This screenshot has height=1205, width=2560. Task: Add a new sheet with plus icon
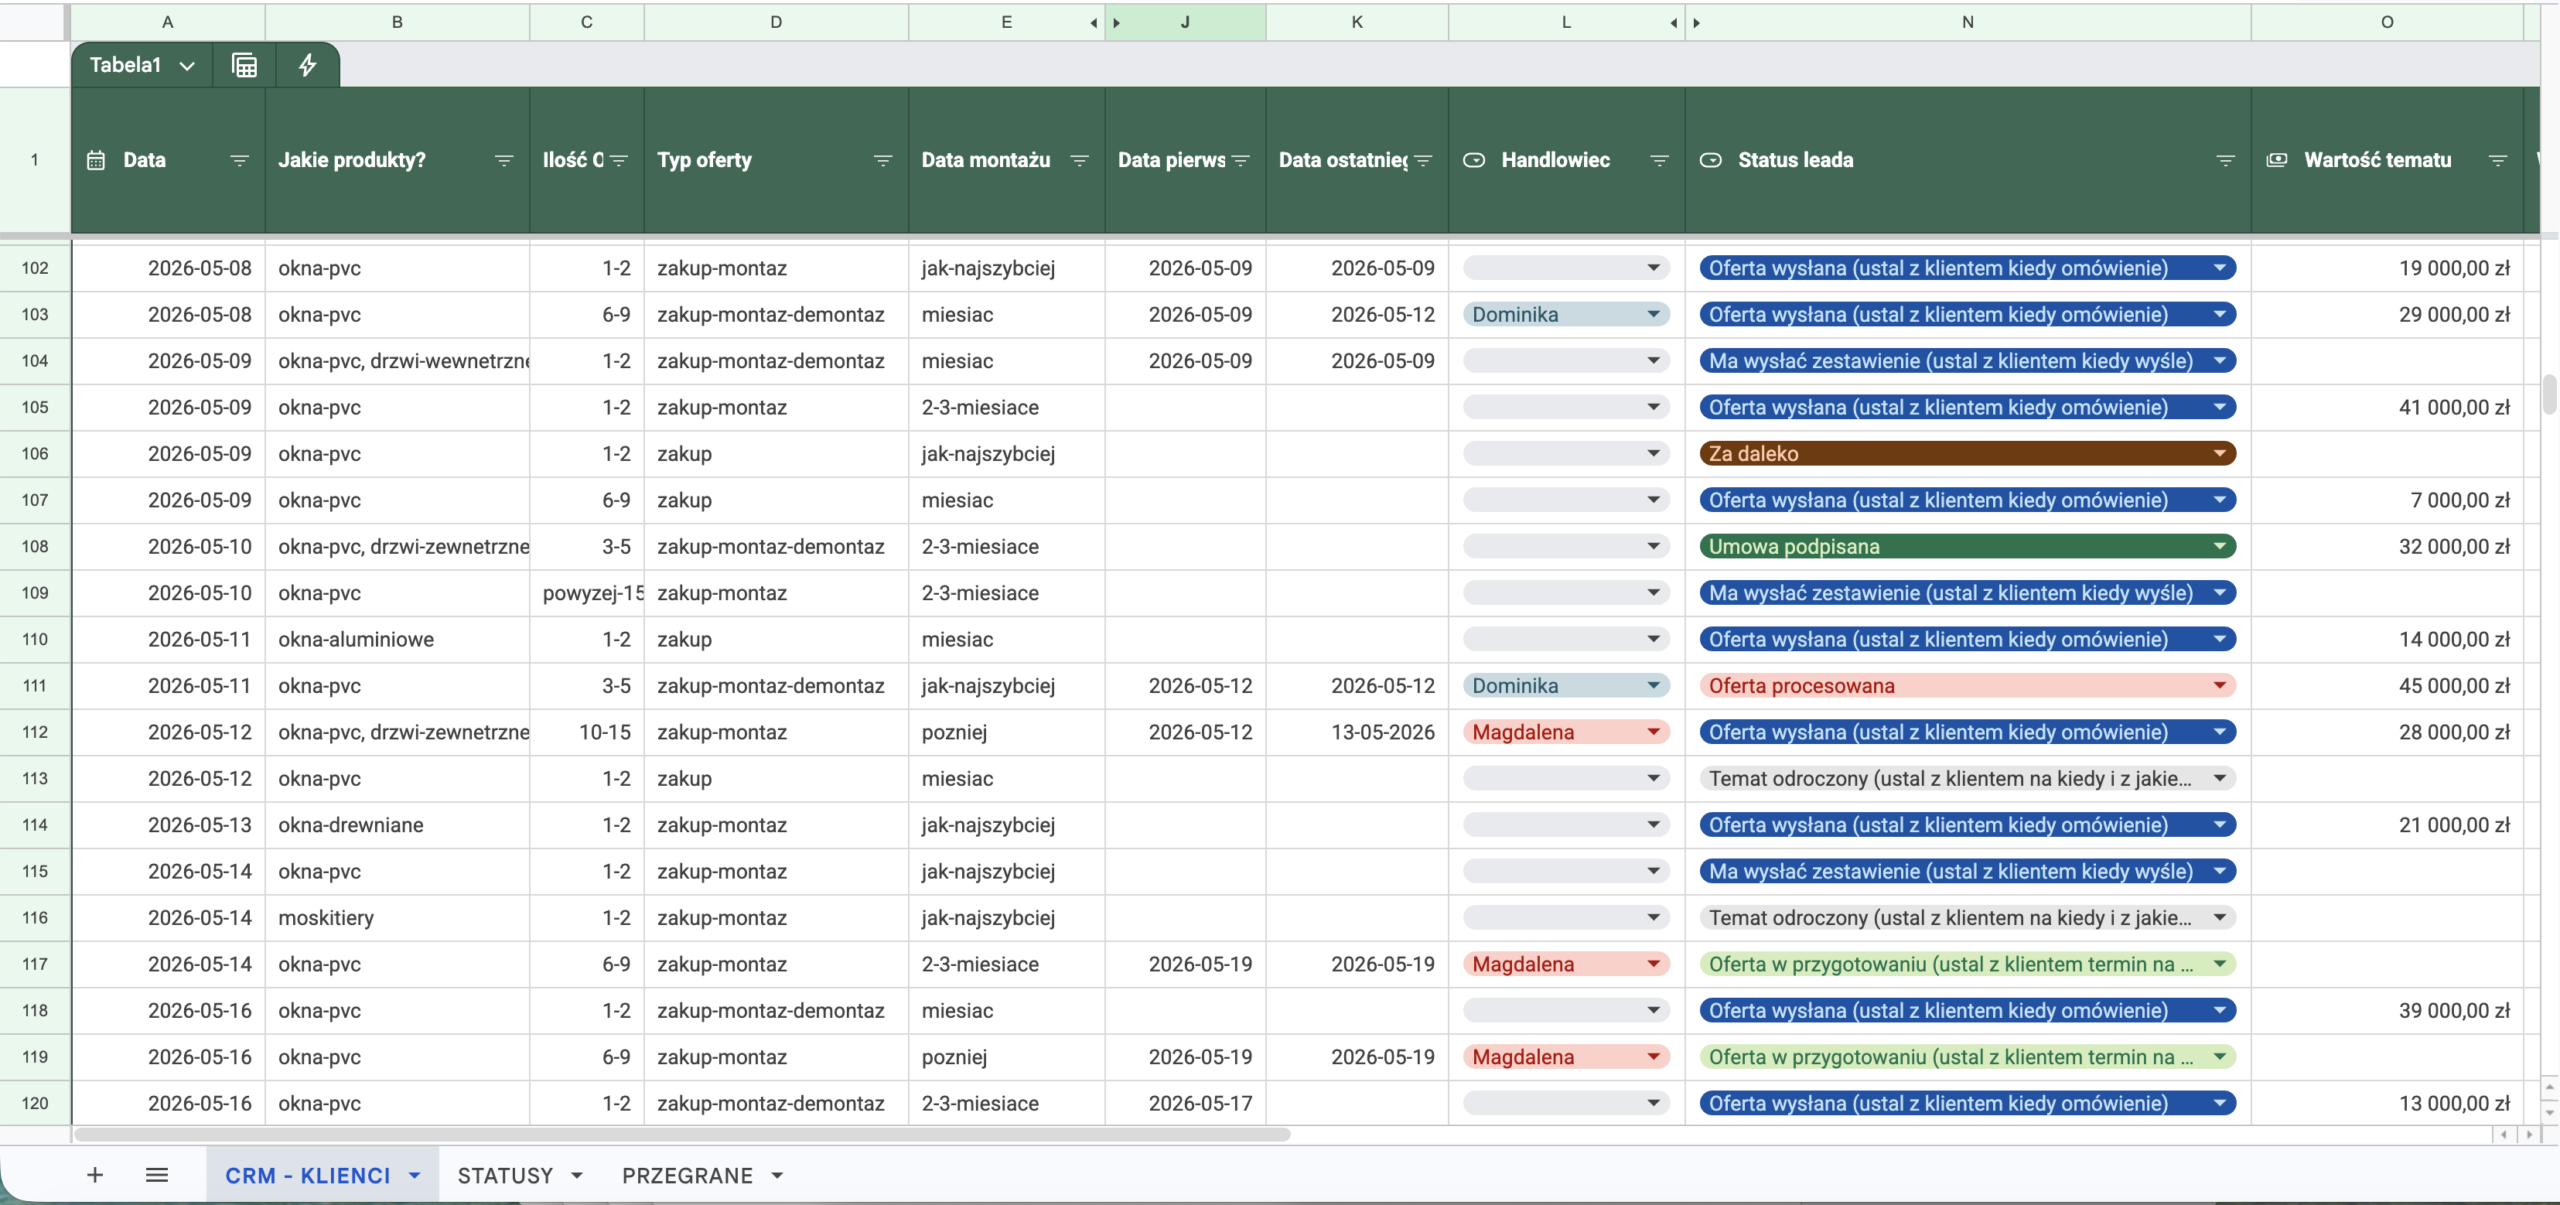(95, 1175)
